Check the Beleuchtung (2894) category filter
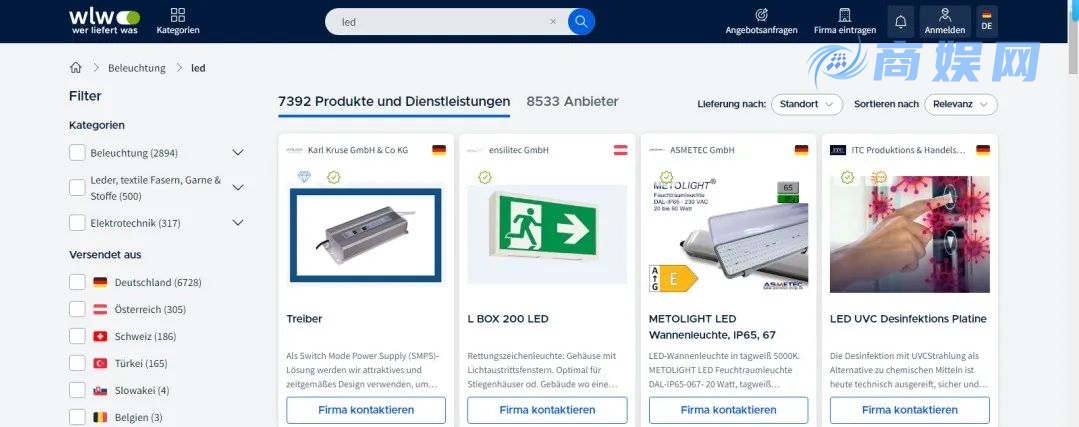1079x427 pixels. pyautogui.click(x=77, y=153)
